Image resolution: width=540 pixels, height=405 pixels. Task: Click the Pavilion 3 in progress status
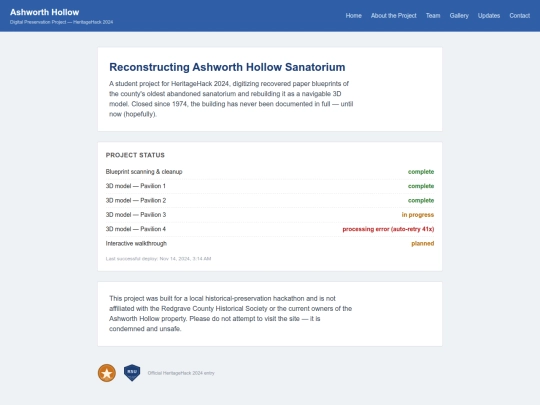pos(418,215)
